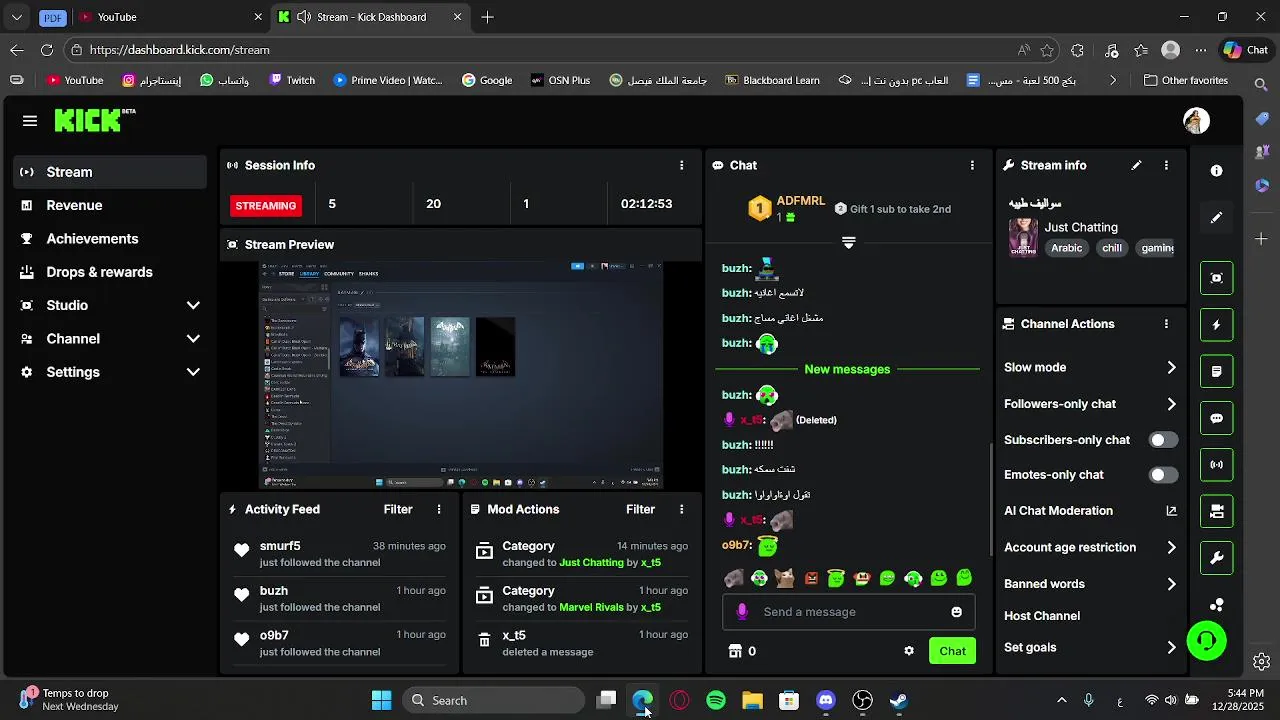The image size is (1280, 720).
Task: Send message with green Chat button
Action: (x=952, y=651)
